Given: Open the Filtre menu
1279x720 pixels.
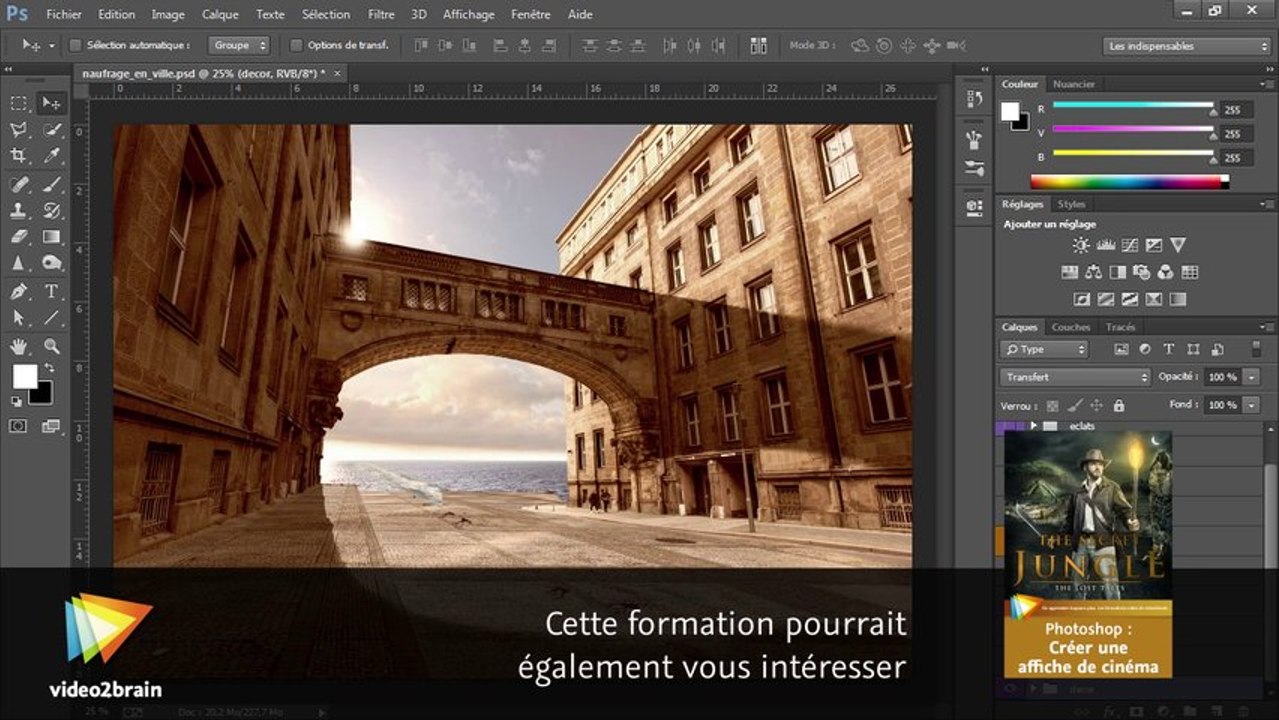Looking at the screenshot, I should pyautogui.click(x=381, y=14).
